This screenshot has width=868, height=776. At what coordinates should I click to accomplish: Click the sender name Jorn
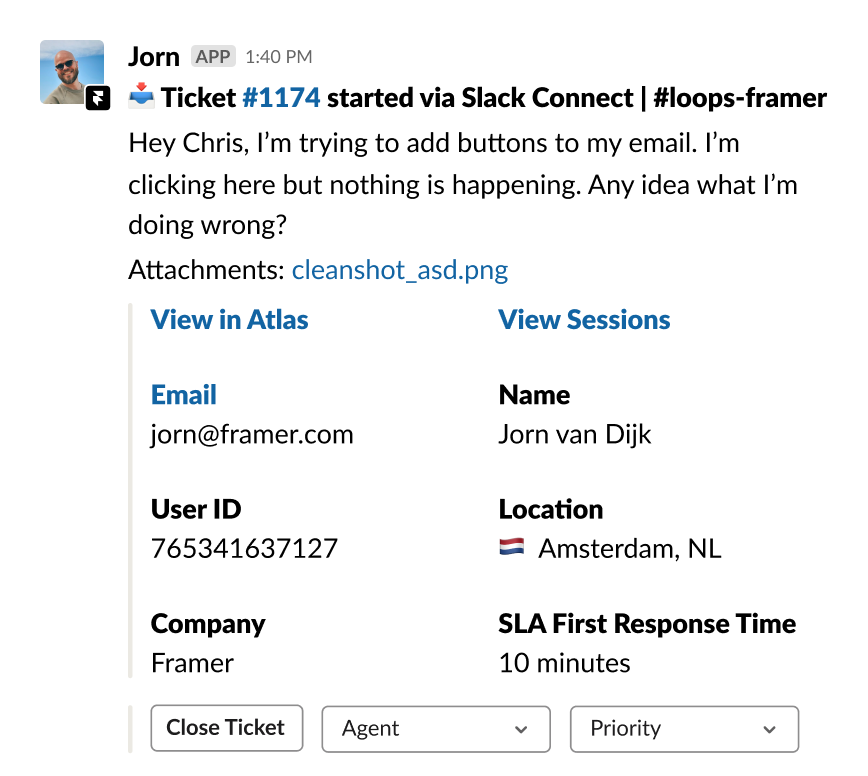154,57
